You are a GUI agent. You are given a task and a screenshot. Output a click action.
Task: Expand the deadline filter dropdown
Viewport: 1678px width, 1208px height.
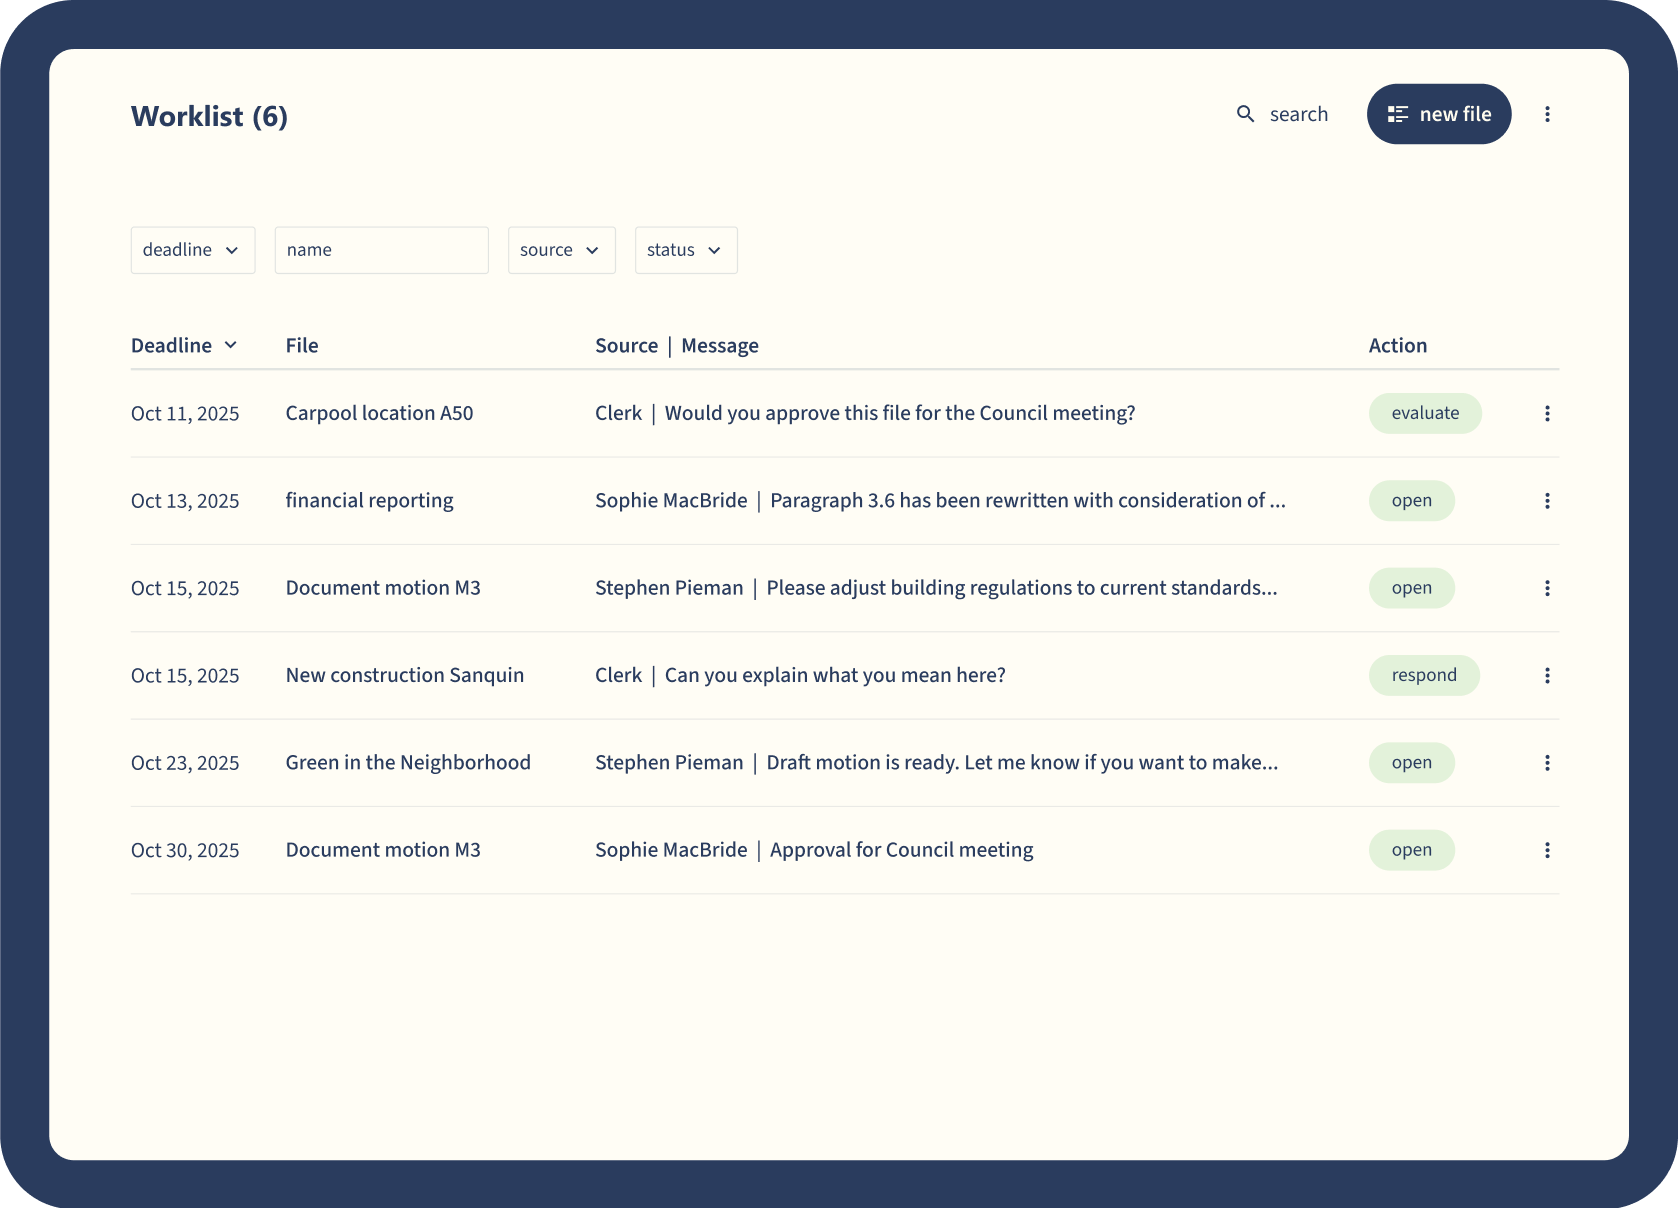pyautogui.click(x=193, y=250)
